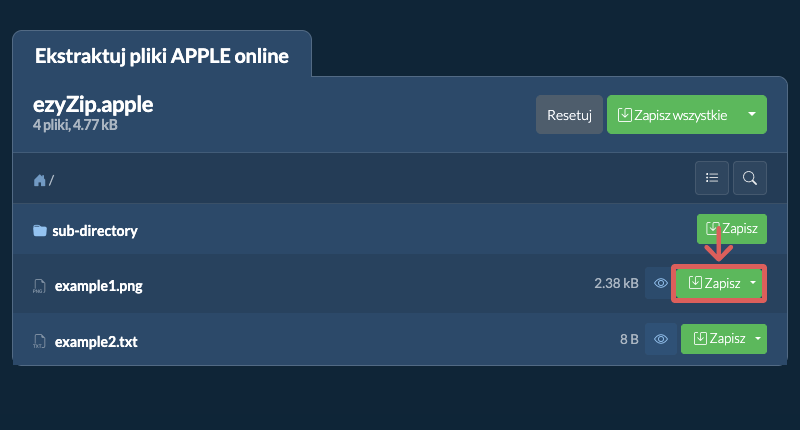Click the sub-directory folder icon

coord(40,231)
